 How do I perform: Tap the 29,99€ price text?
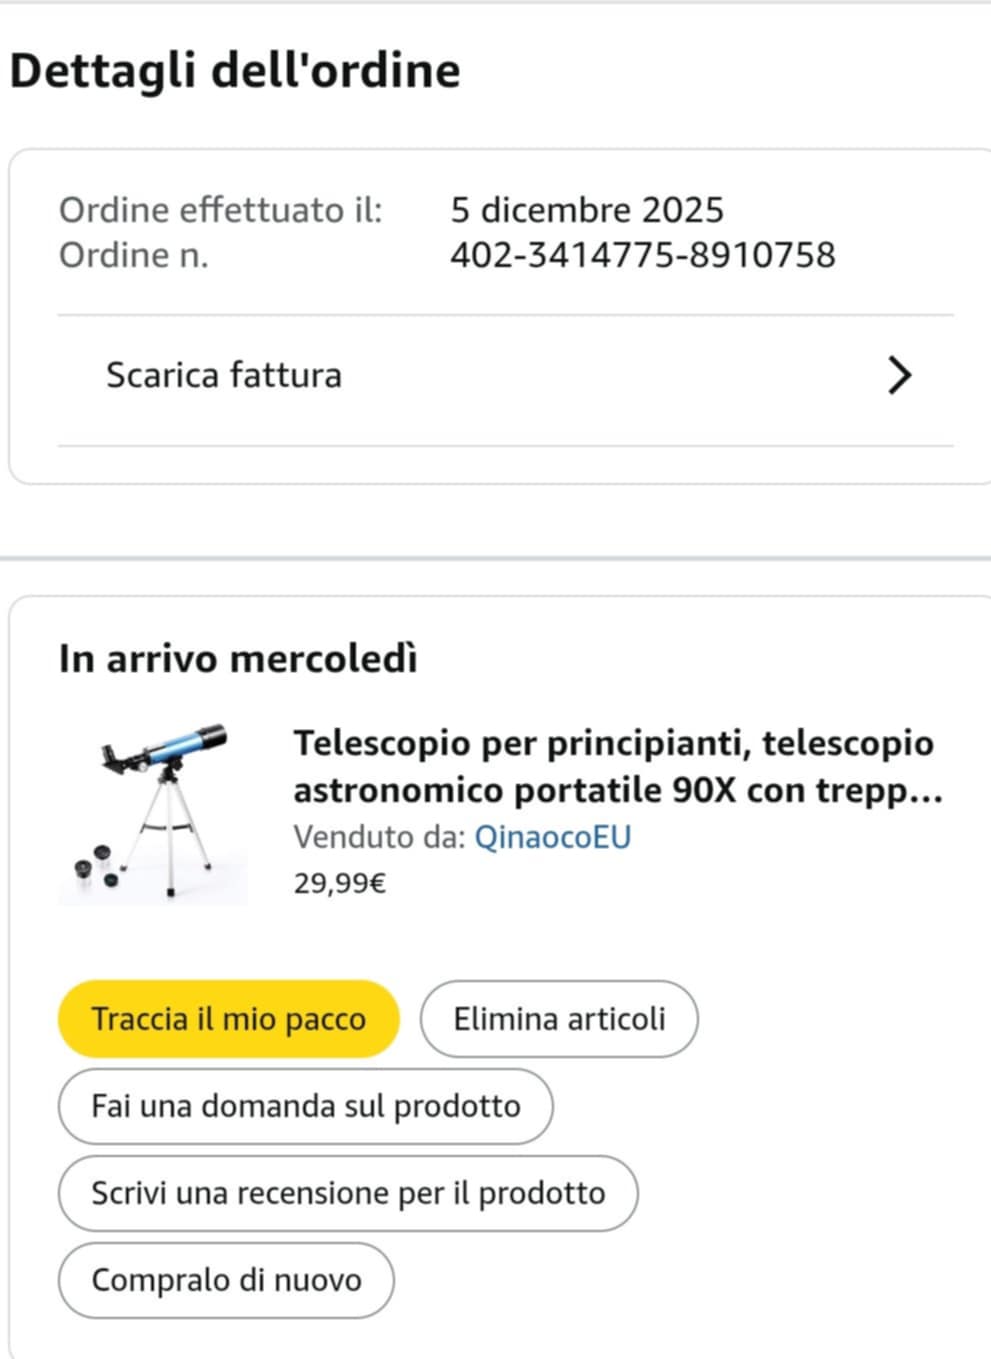click(340, 883)
